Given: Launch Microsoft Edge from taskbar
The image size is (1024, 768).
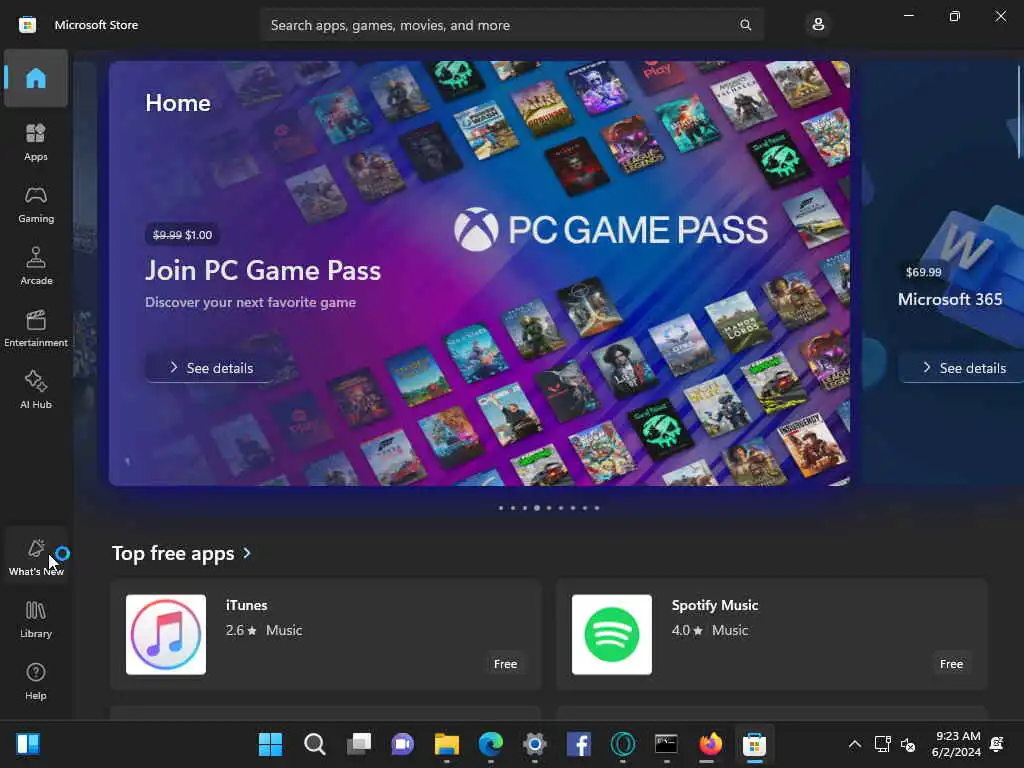Looking at the screenshot, I should pyautogui.click(x=490, y=744).
